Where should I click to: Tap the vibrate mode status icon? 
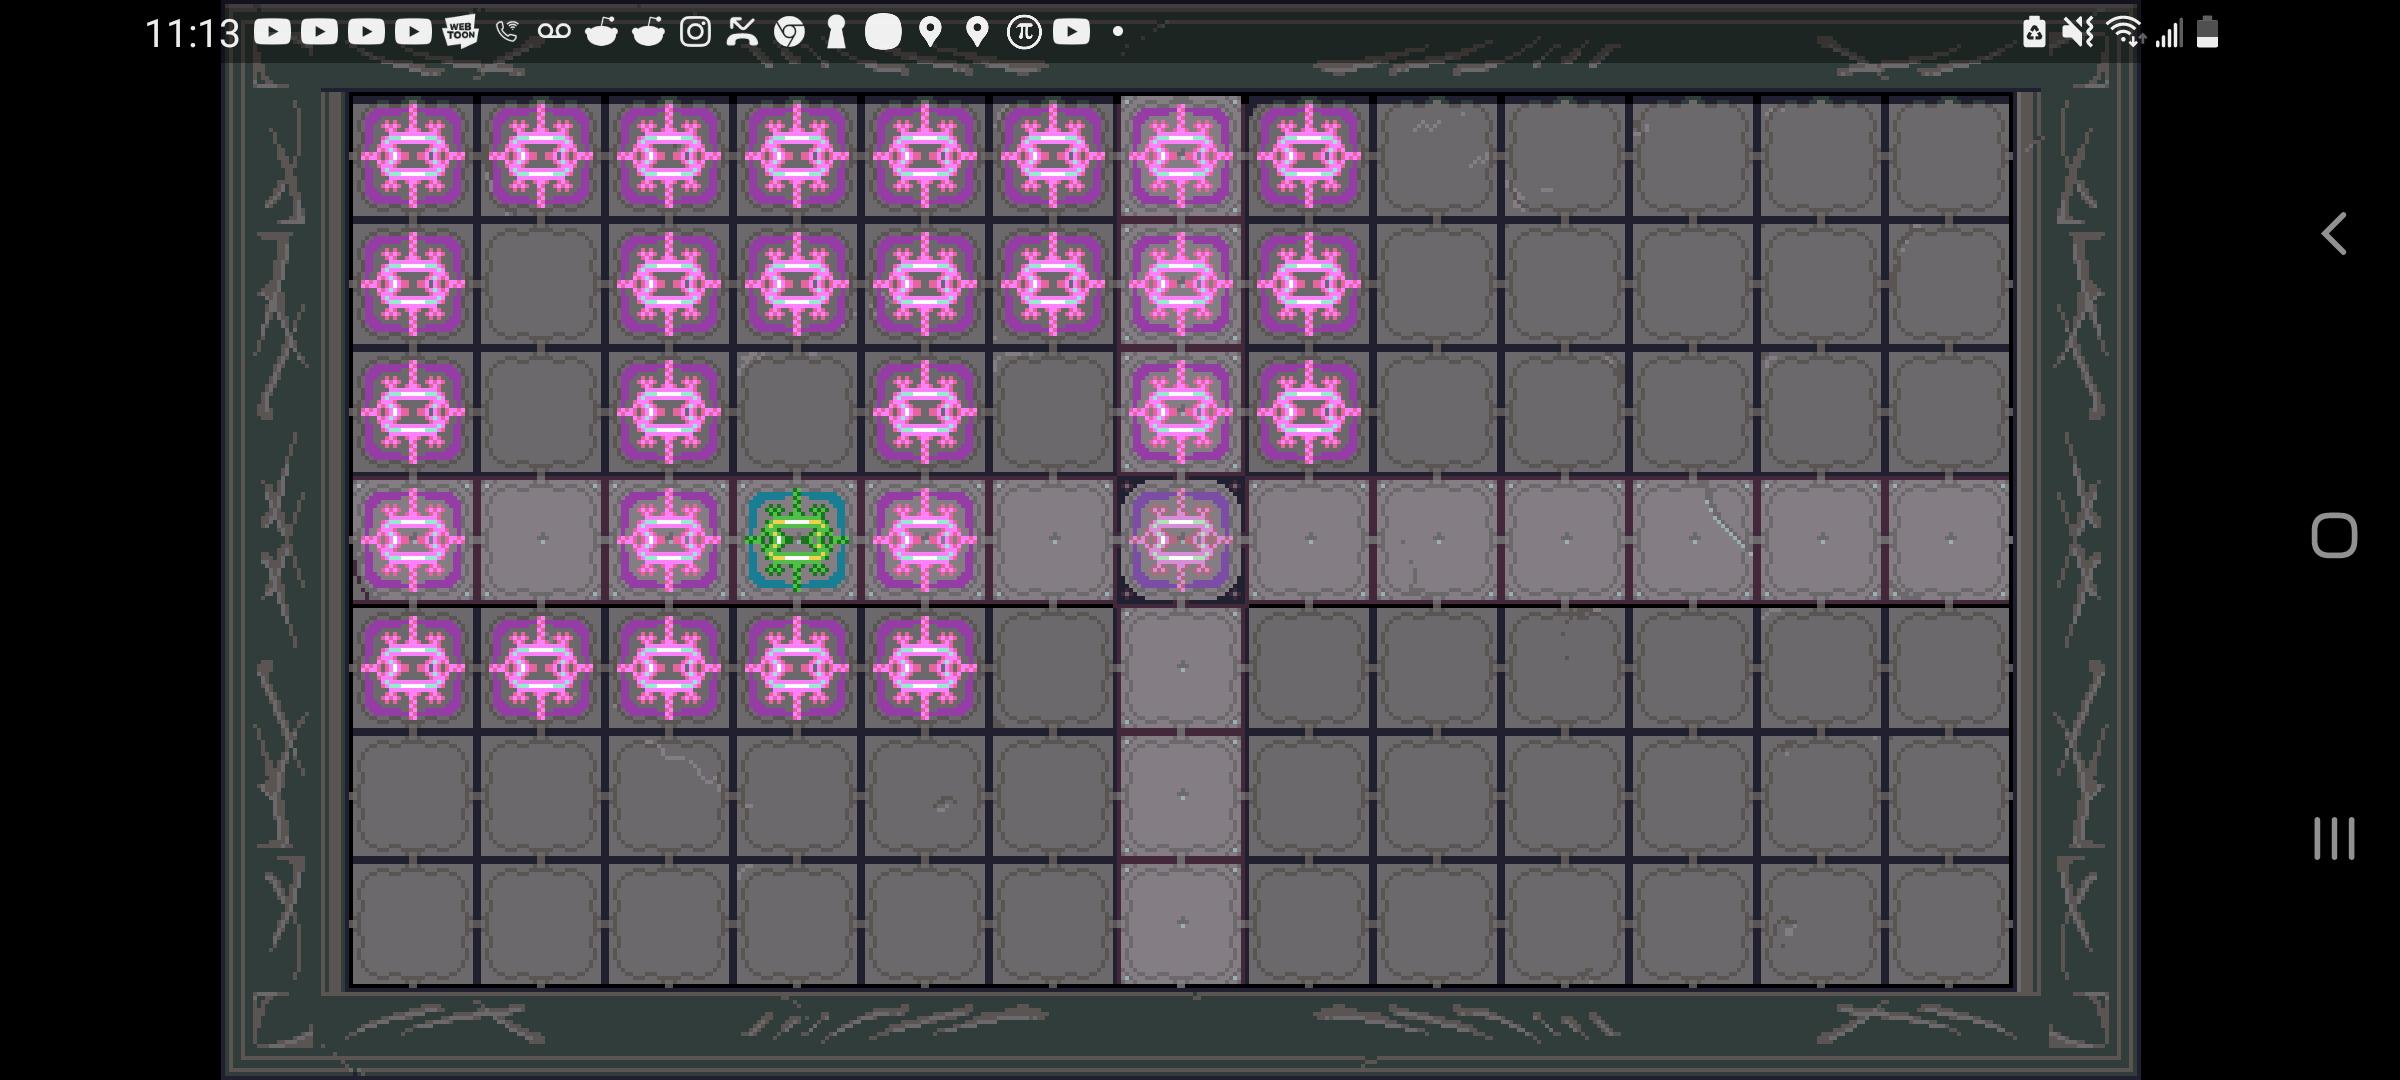(x=2077, y=33)
